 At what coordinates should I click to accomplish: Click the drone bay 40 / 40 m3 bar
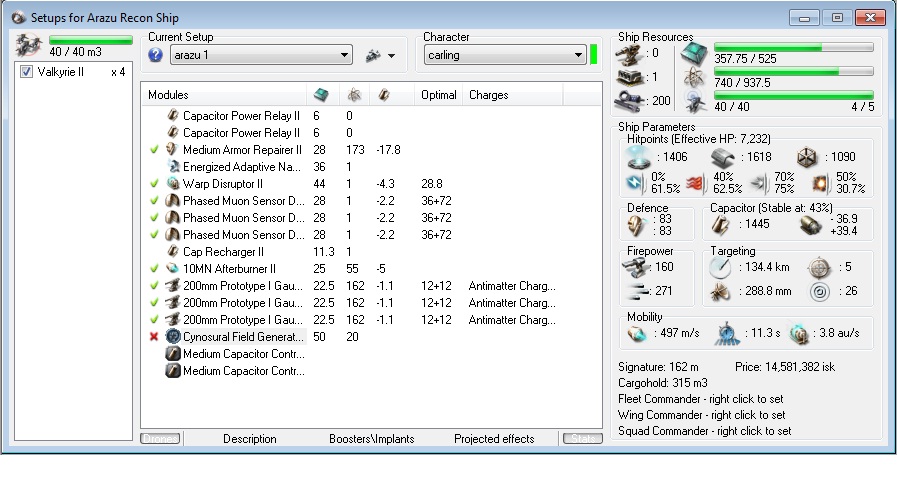91,39
